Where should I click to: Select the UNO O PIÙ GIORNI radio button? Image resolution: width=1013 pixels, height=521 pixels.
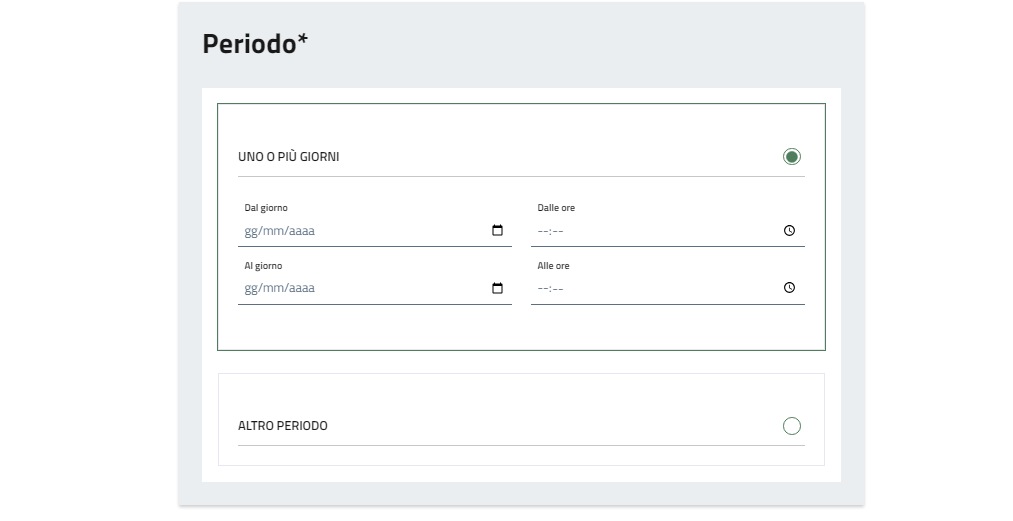(792, 157)
